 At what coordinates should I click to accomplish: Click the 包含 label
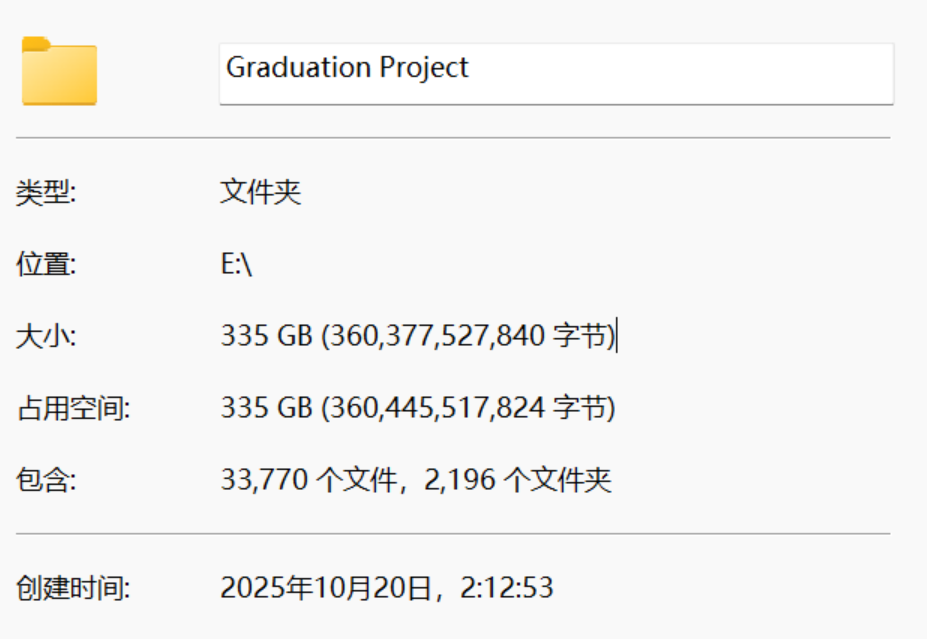(46, 480)
